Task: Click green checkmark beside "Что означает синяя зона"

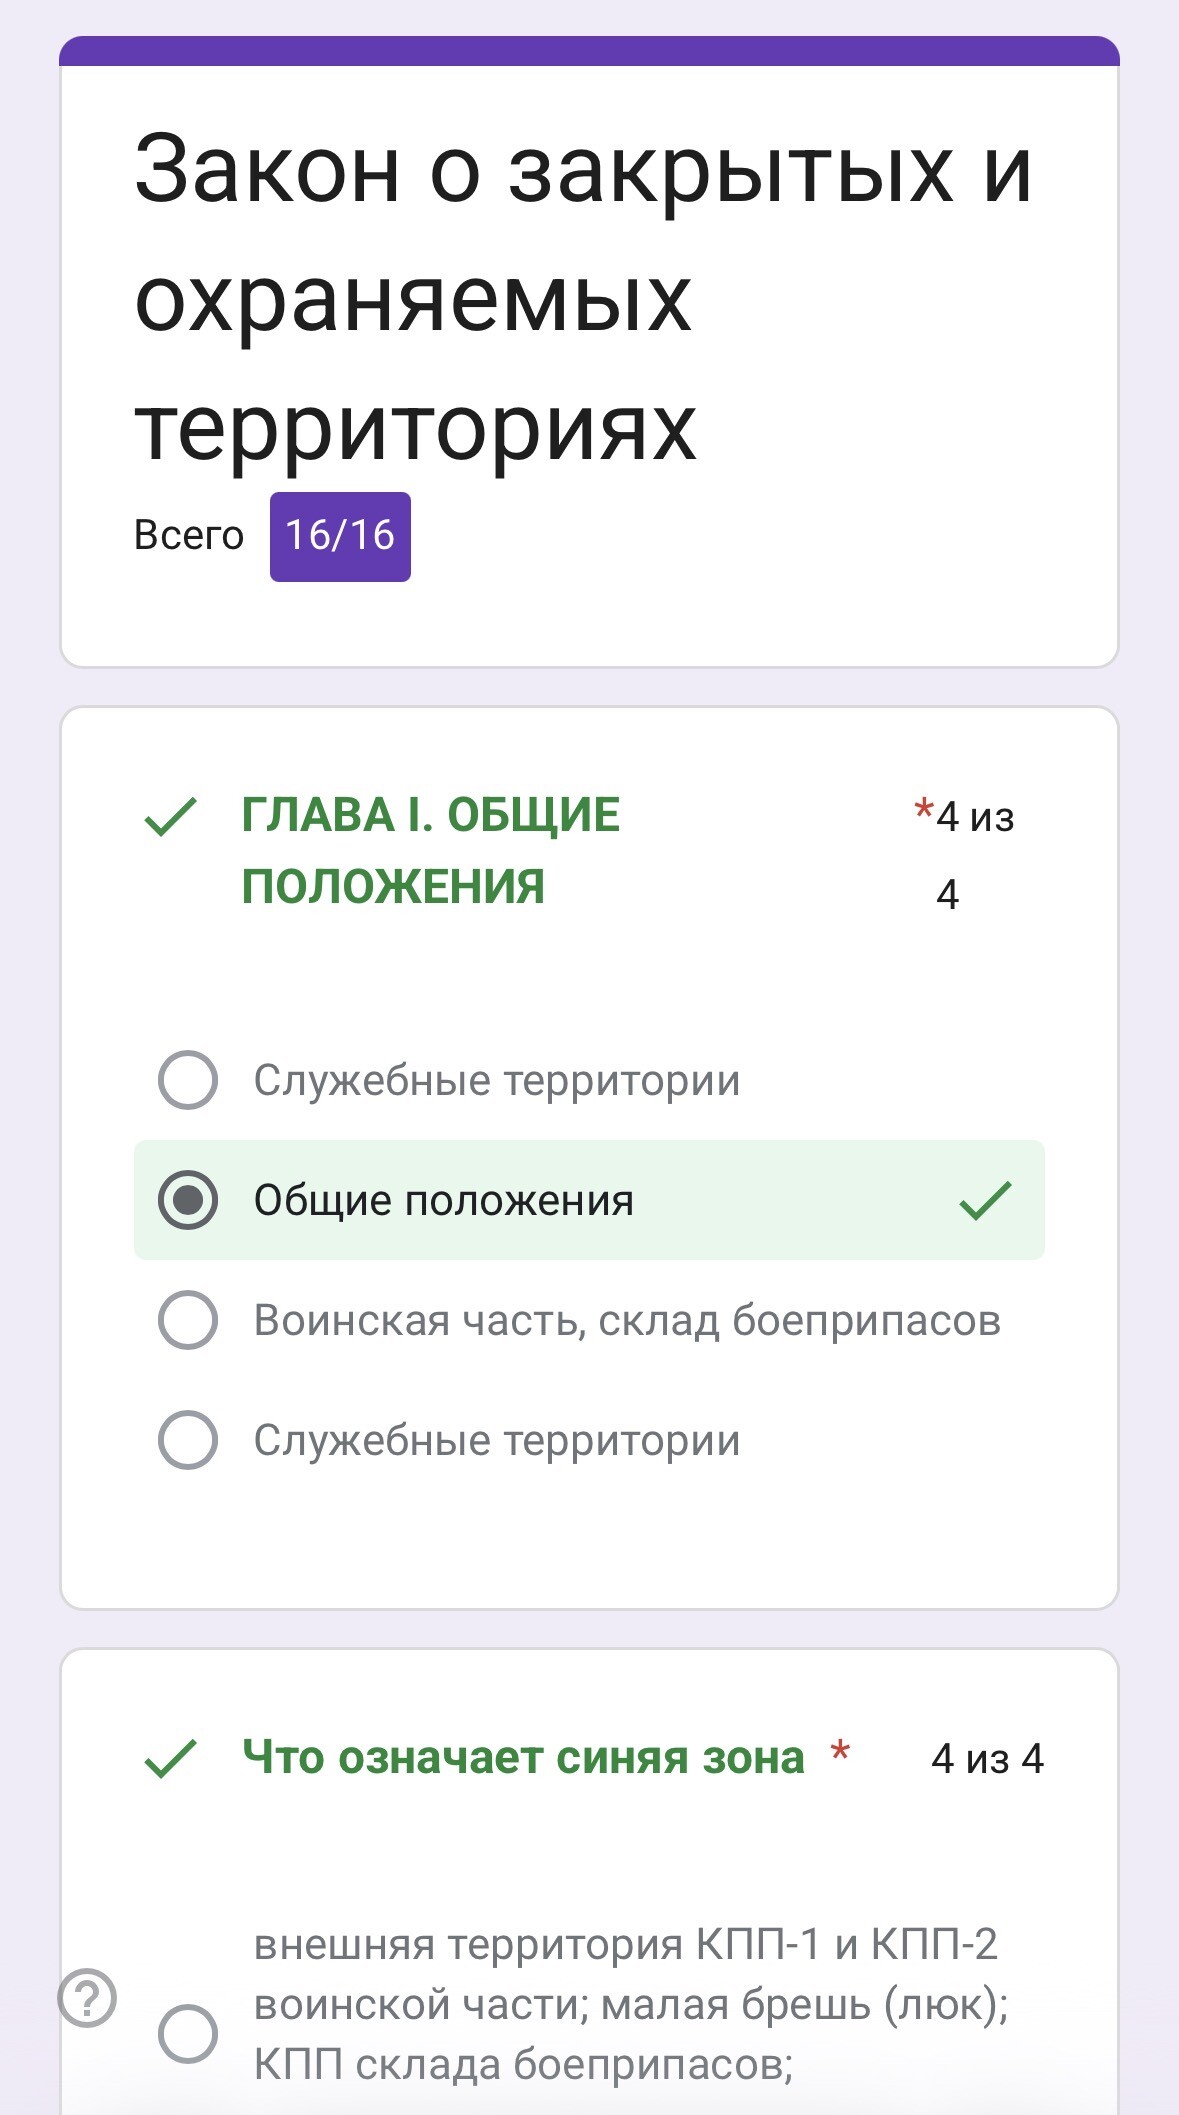Action: pyautogui.click(x=171, y=1758)
